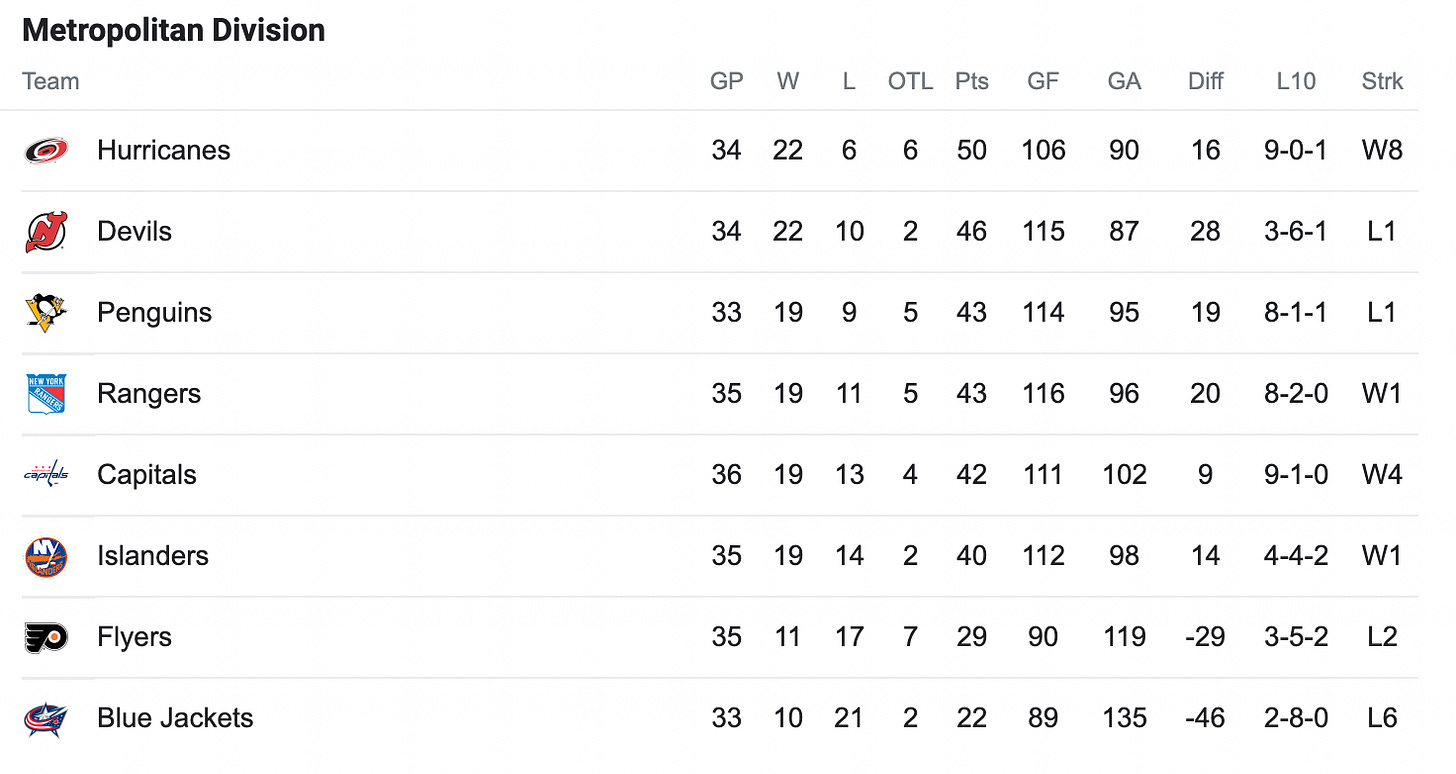Click the OTL column header
The height and width of the screenshot is (774, 1456).
tap(910, 81)
